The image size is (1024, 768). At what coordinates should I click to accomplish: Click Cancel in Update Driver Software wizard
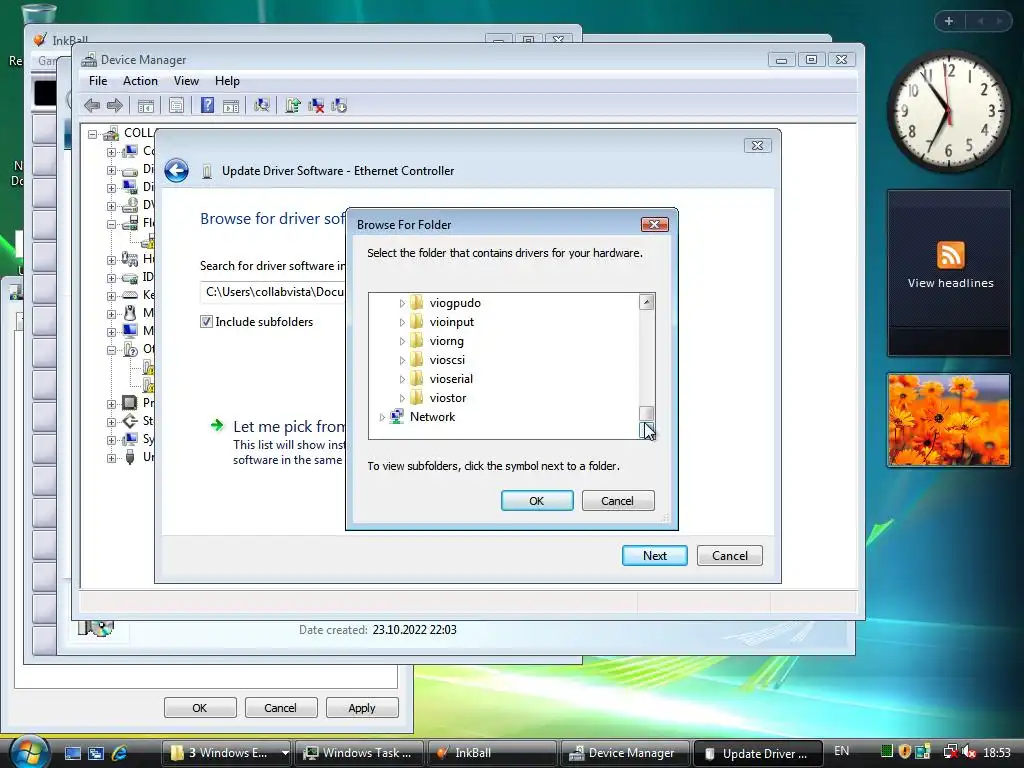[729, 556]
